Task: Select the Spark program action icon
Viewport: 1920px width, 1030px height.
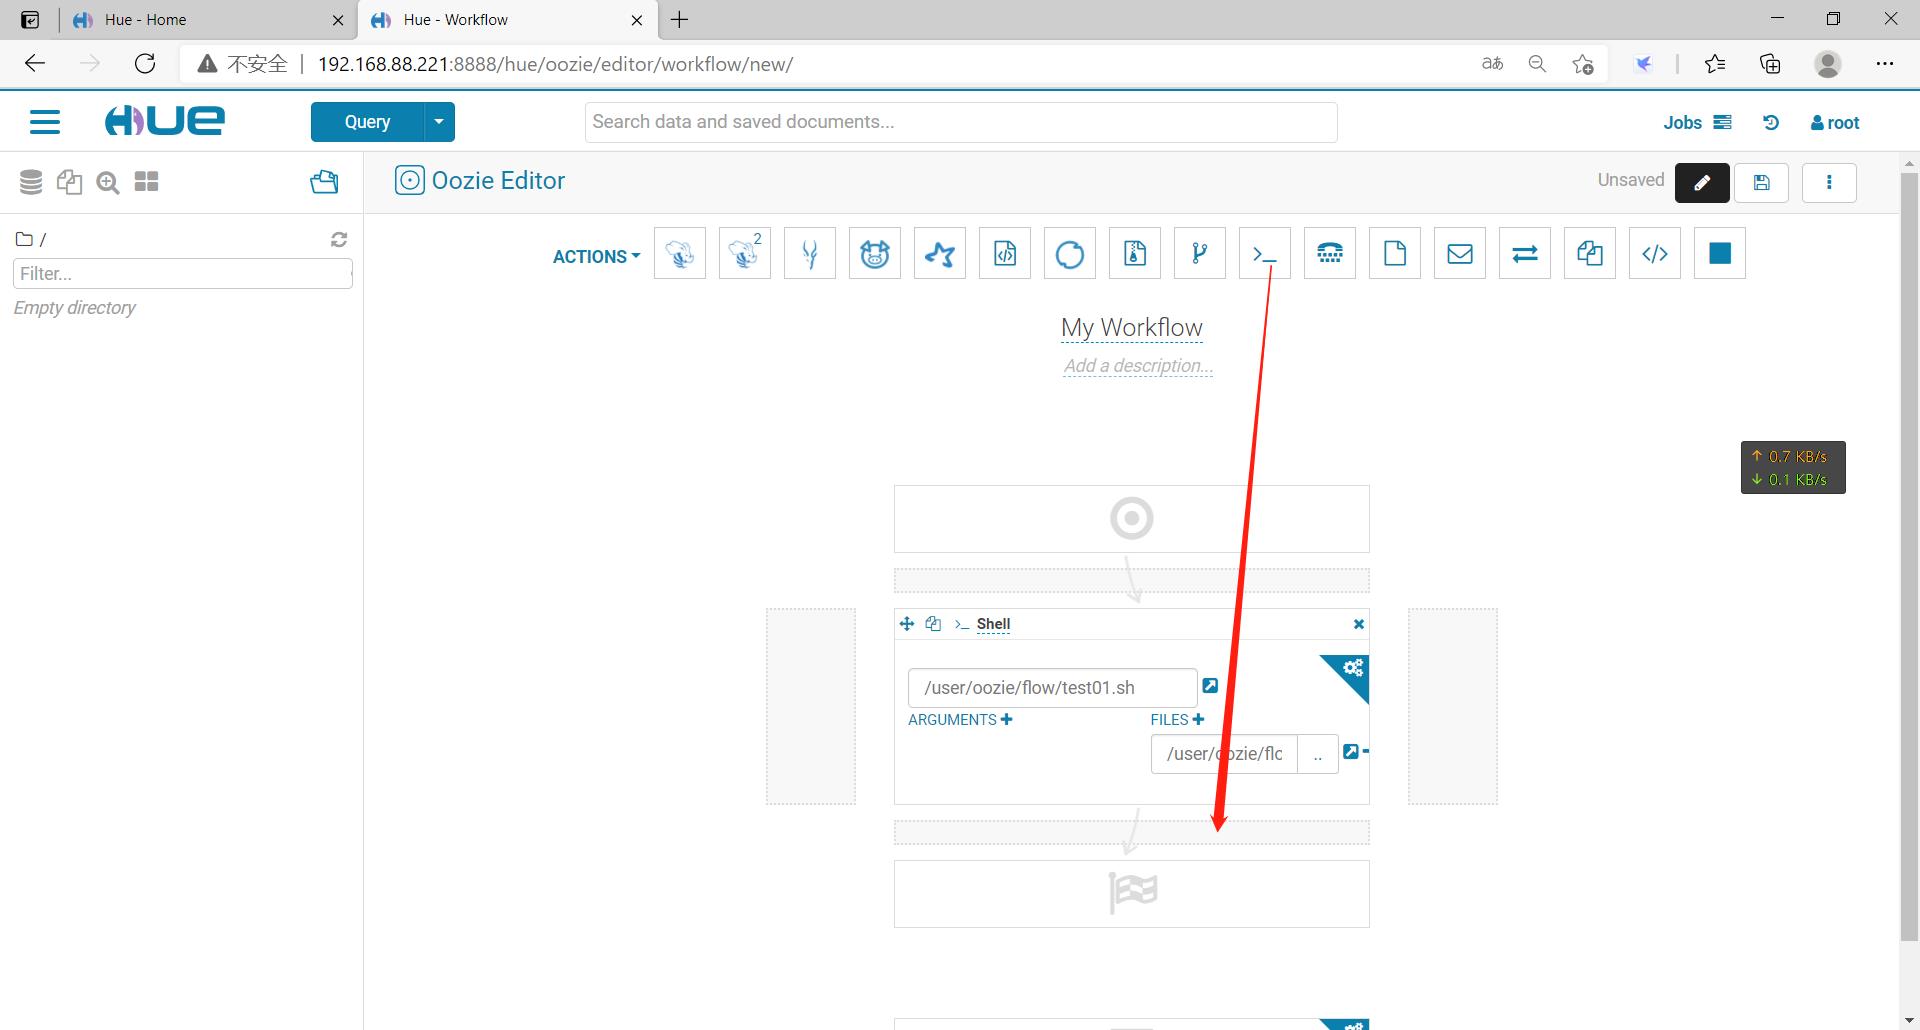Action: tap(940, 254)
